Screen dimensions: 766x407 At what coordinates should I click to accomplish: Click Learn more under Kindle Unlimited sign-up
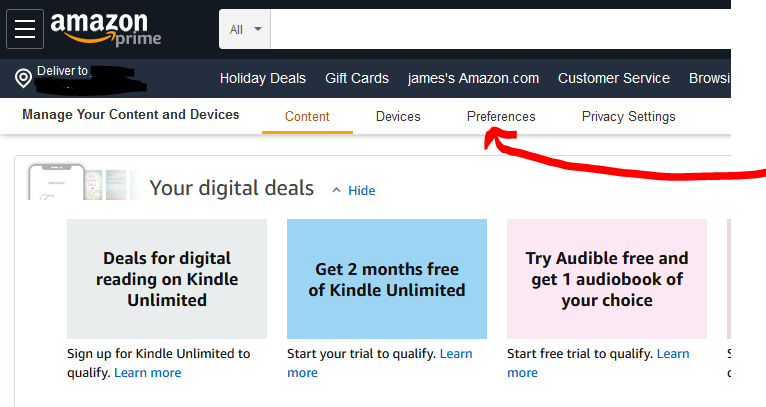pyautogui.click(x=148, y=373)
